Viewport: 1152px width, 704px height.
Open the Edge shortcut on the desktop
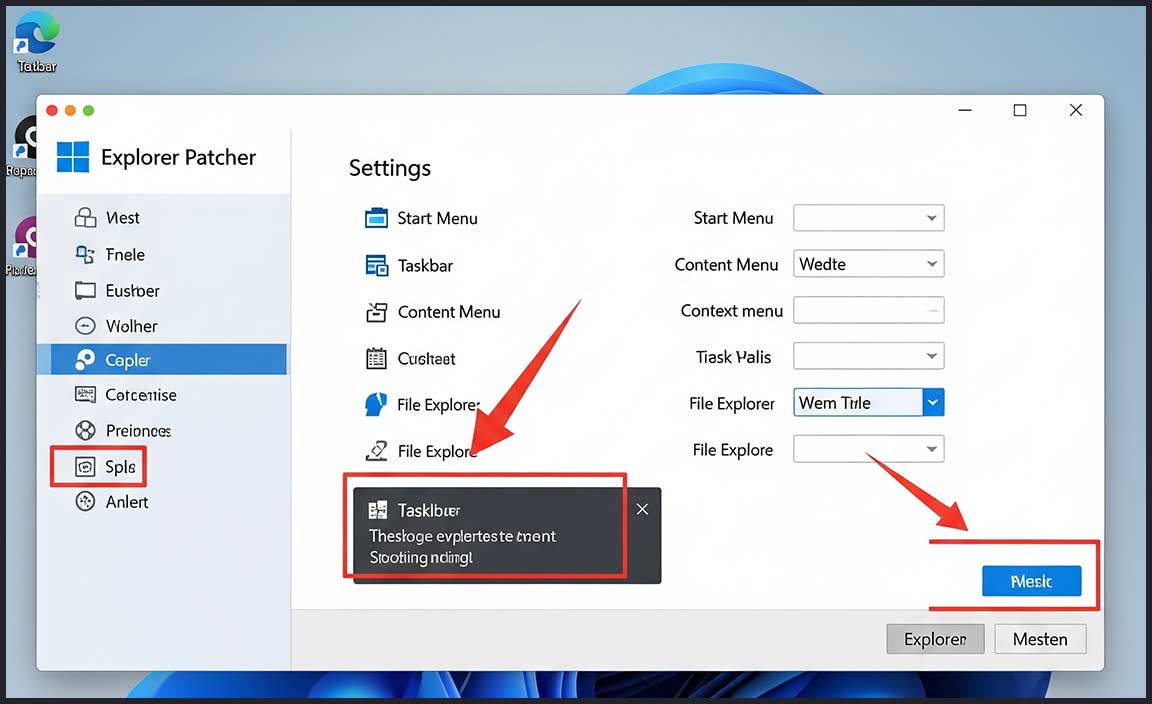[37, 36]
